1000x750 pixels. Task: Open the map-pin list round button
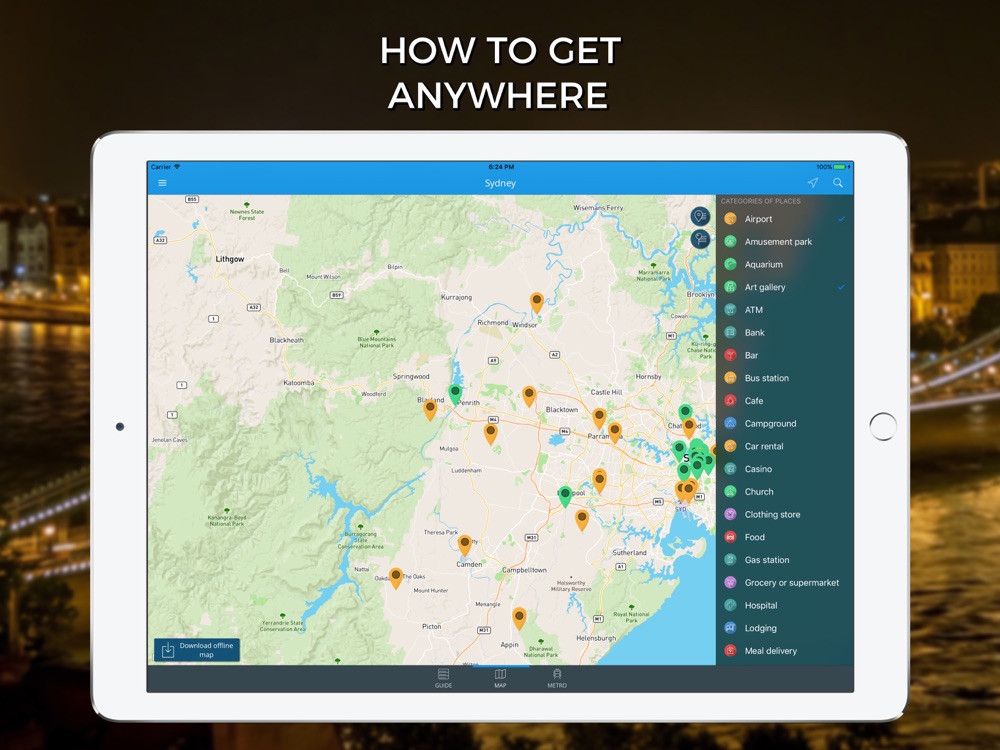(x=700, y=216)
